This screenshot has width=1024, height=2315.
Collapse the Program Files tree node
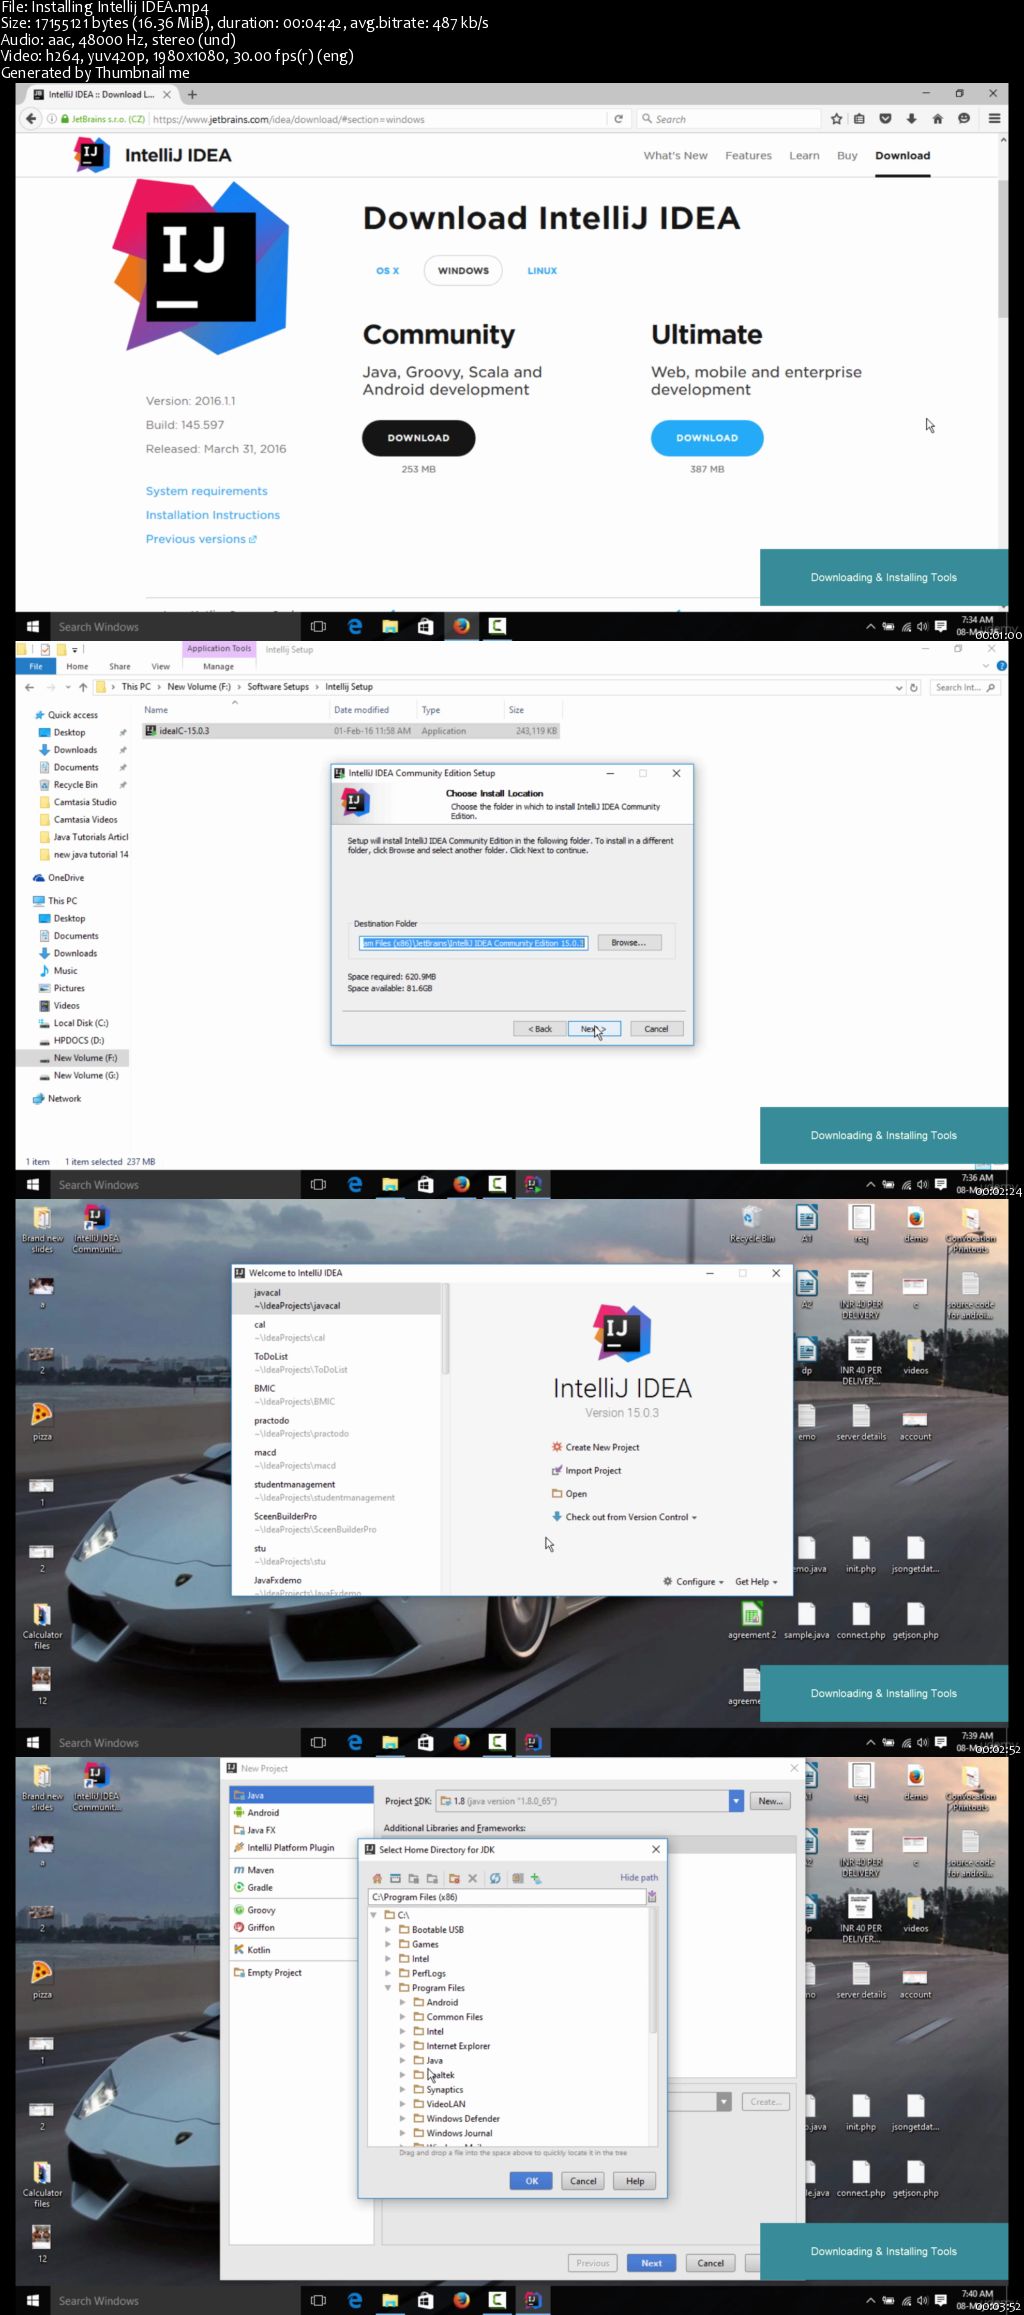click(x=388, y=1988)
